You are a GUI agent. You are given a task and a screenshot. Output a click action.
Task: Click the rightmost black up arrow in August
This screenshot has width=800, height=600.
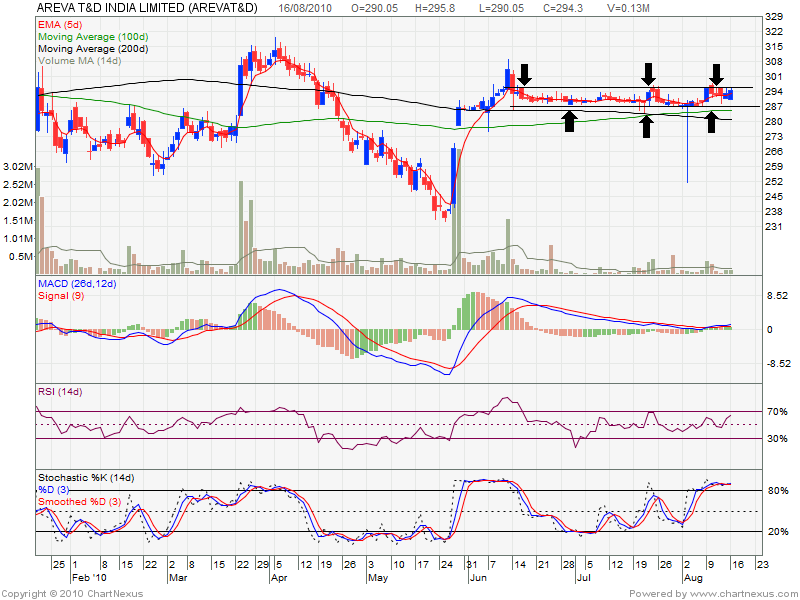click(x=711, y=122)
